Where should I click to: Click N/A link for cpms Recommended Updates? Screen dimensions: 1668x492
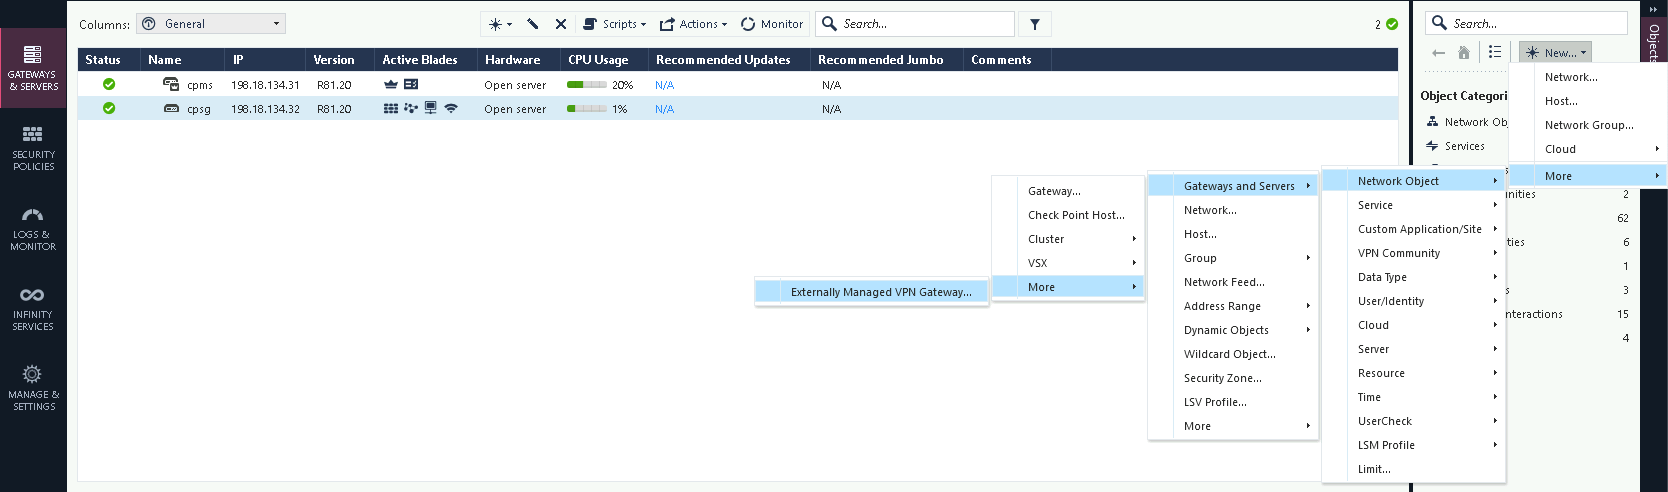click(664, 85)
